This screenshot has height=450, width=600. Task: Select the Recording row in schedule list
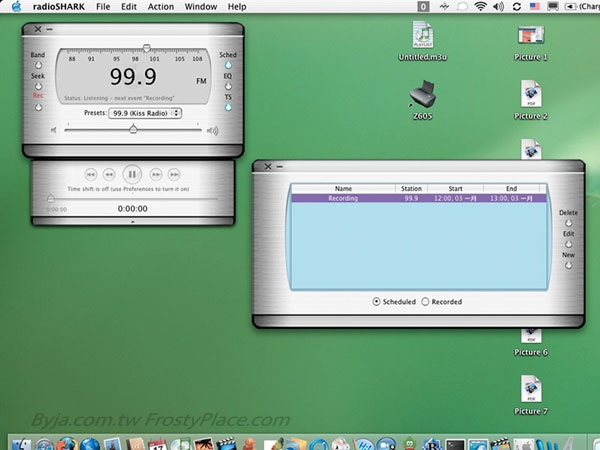pos(419,198)
